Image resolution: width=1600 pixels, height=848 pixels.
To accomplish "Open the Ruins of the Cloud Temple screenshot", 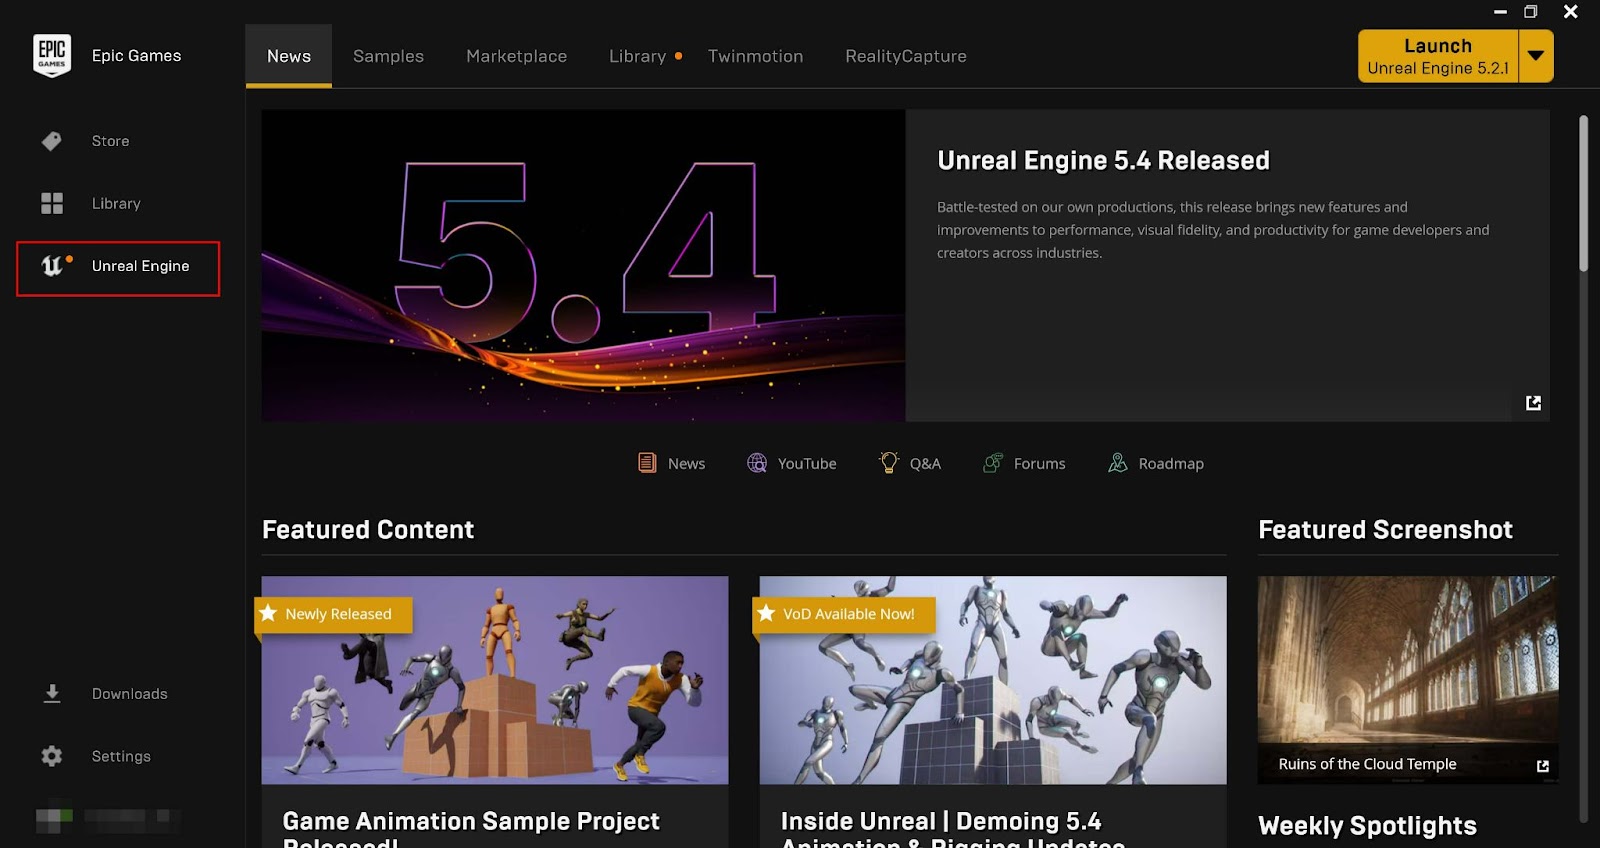I will pos(1408,680).
